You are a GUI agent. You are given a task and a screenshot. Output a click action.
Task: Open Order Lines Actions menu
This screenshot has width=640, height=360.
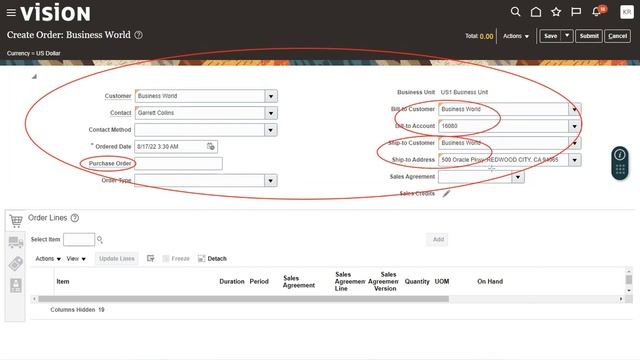[48, 258]
